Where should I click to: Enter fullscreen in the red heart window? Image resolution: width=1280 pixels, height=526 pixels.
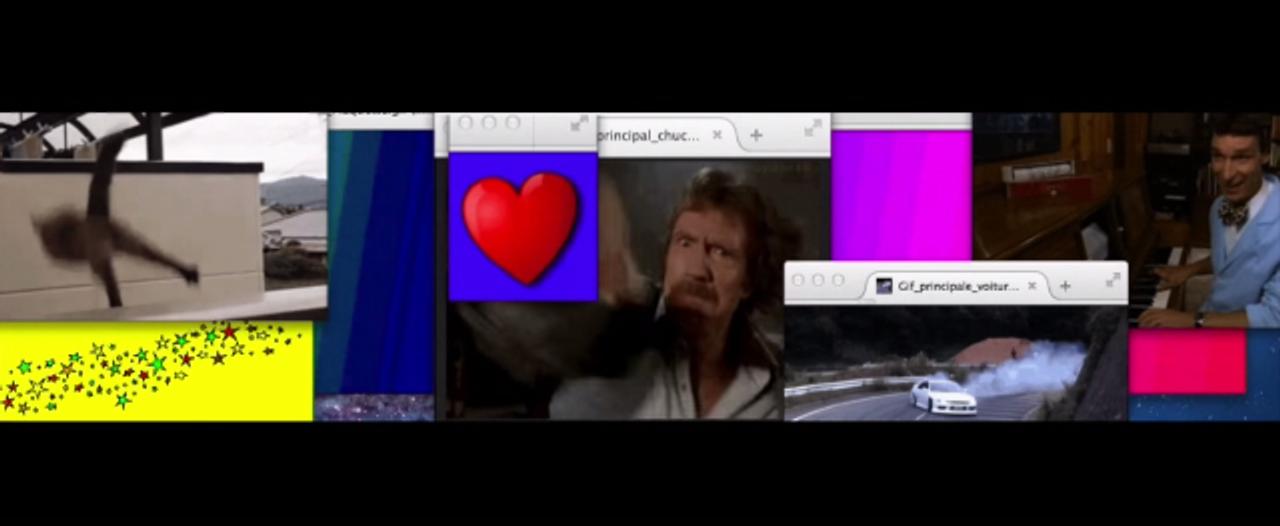tap(579, 123)
